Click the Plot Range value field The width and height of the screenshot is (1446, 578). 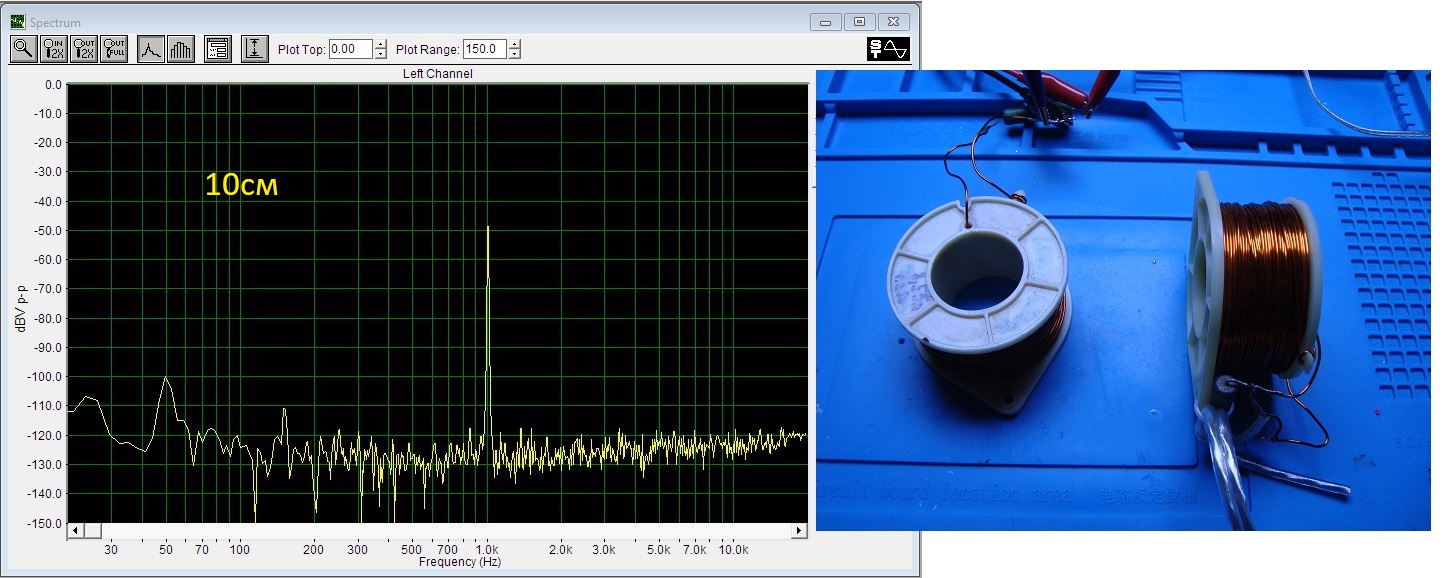tap(485, 48)
